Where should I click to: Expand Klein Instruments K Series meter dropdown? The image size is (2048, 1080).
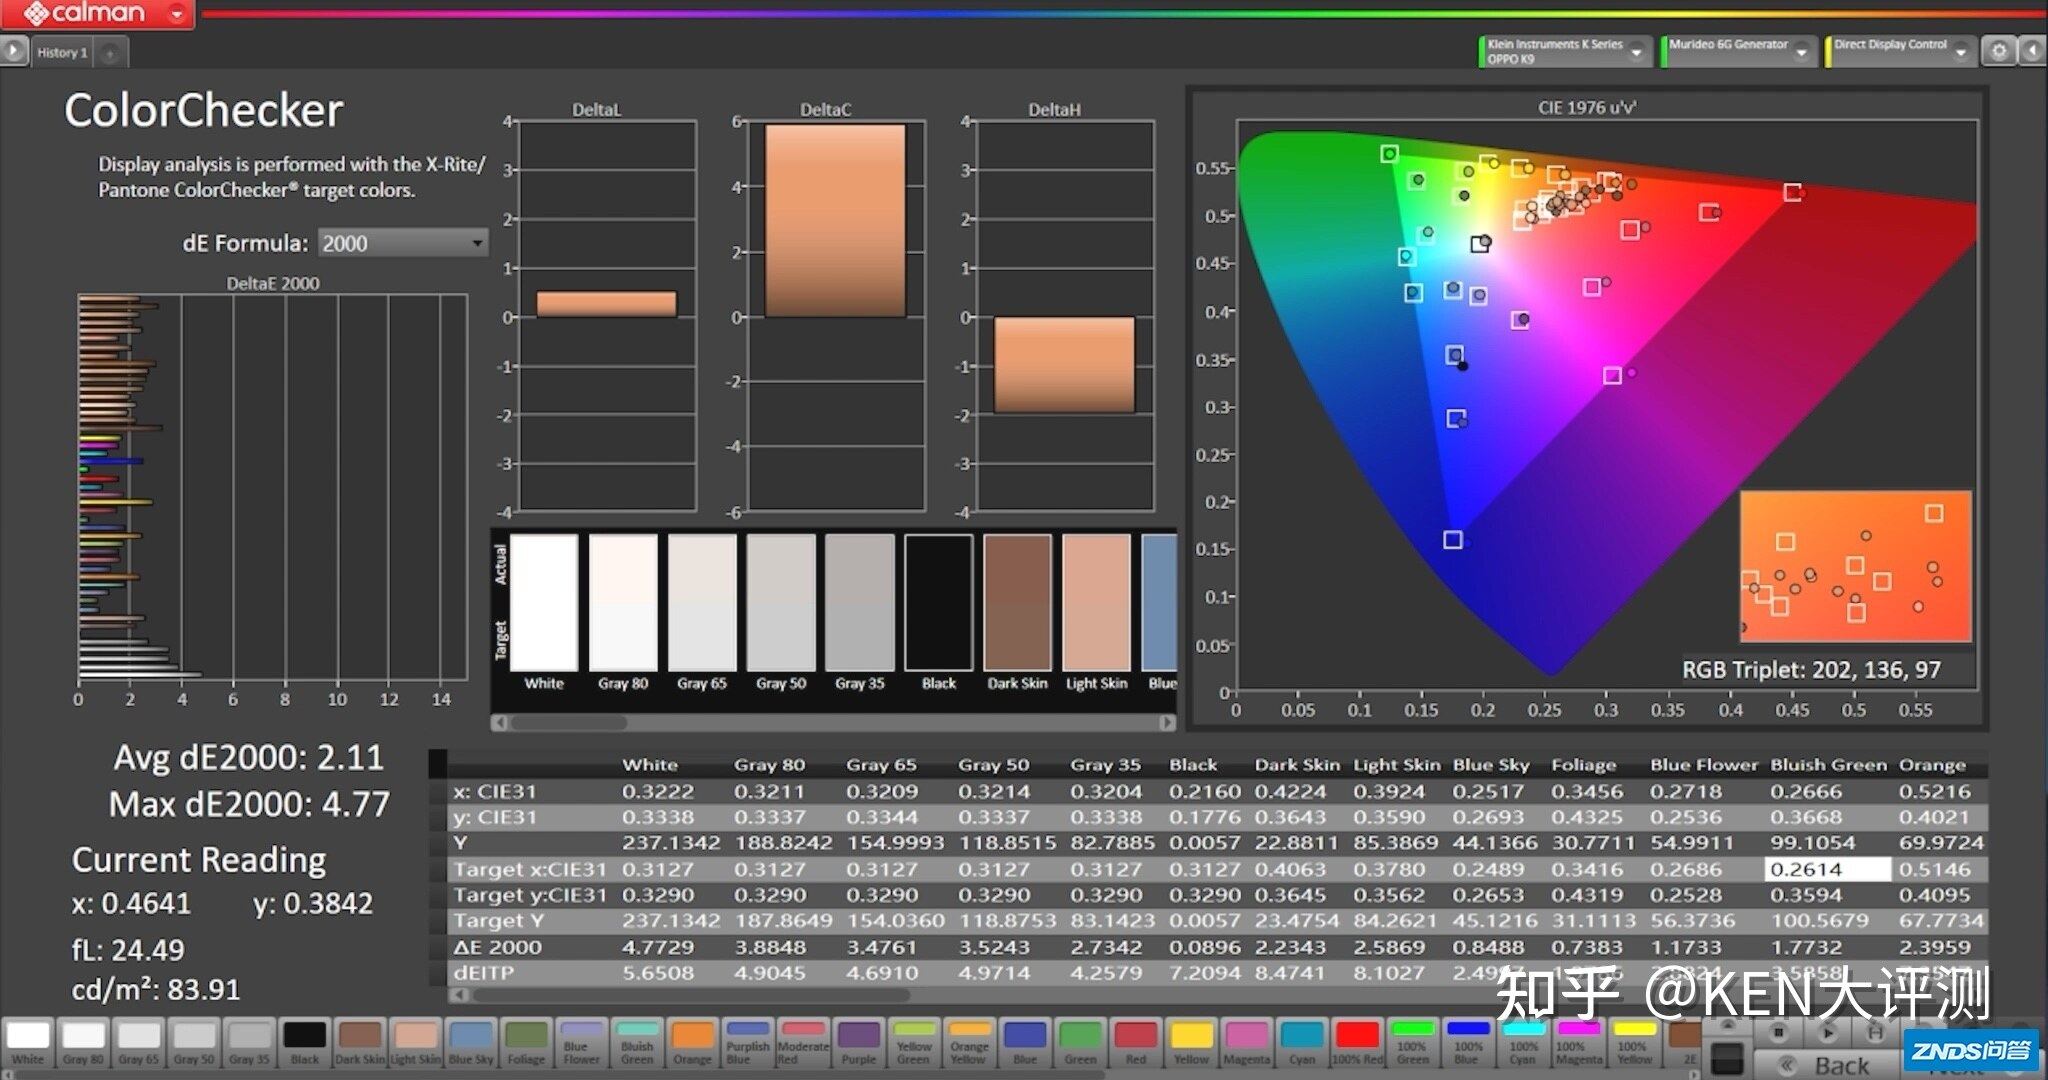1636,52
